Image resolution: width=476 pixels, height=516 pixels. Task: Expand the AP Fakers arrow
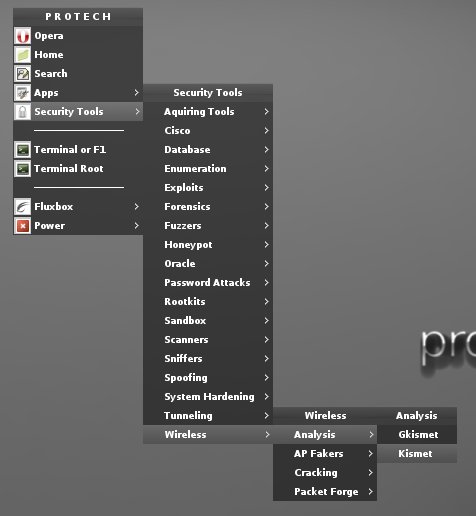tap(370, 453)
